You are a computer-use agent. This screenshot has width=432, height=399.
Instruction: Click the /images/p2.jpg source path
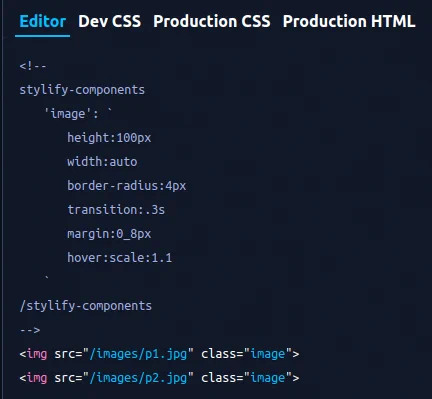[138, 378]
